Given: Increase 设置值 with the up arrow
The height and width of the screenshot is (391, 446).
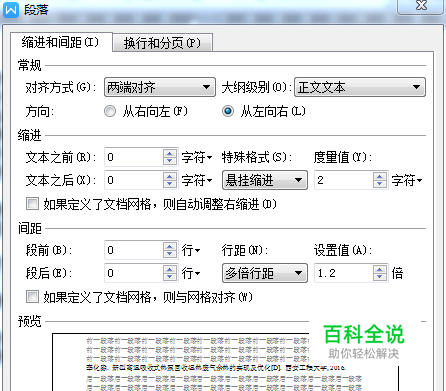Looking at the screenshot, I should [380, 269].
